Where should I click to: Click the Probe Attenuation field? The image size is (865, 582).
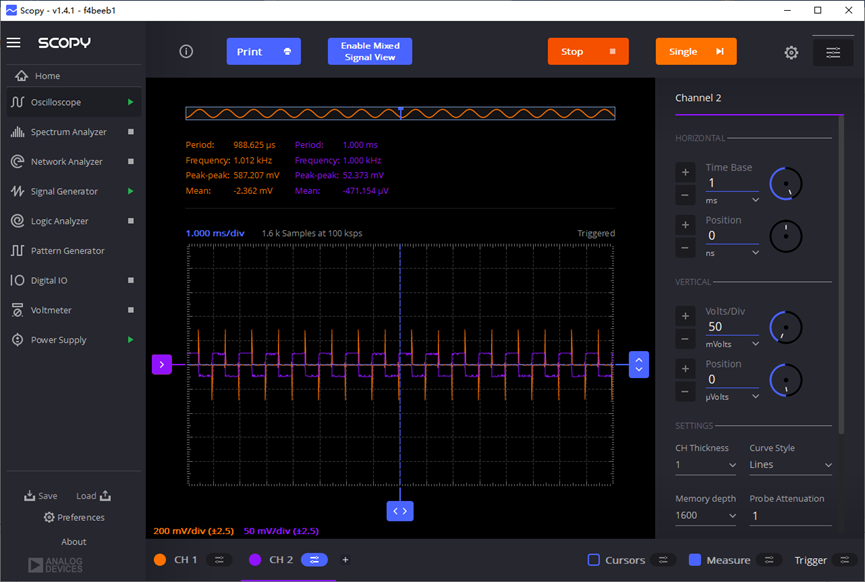790,516
